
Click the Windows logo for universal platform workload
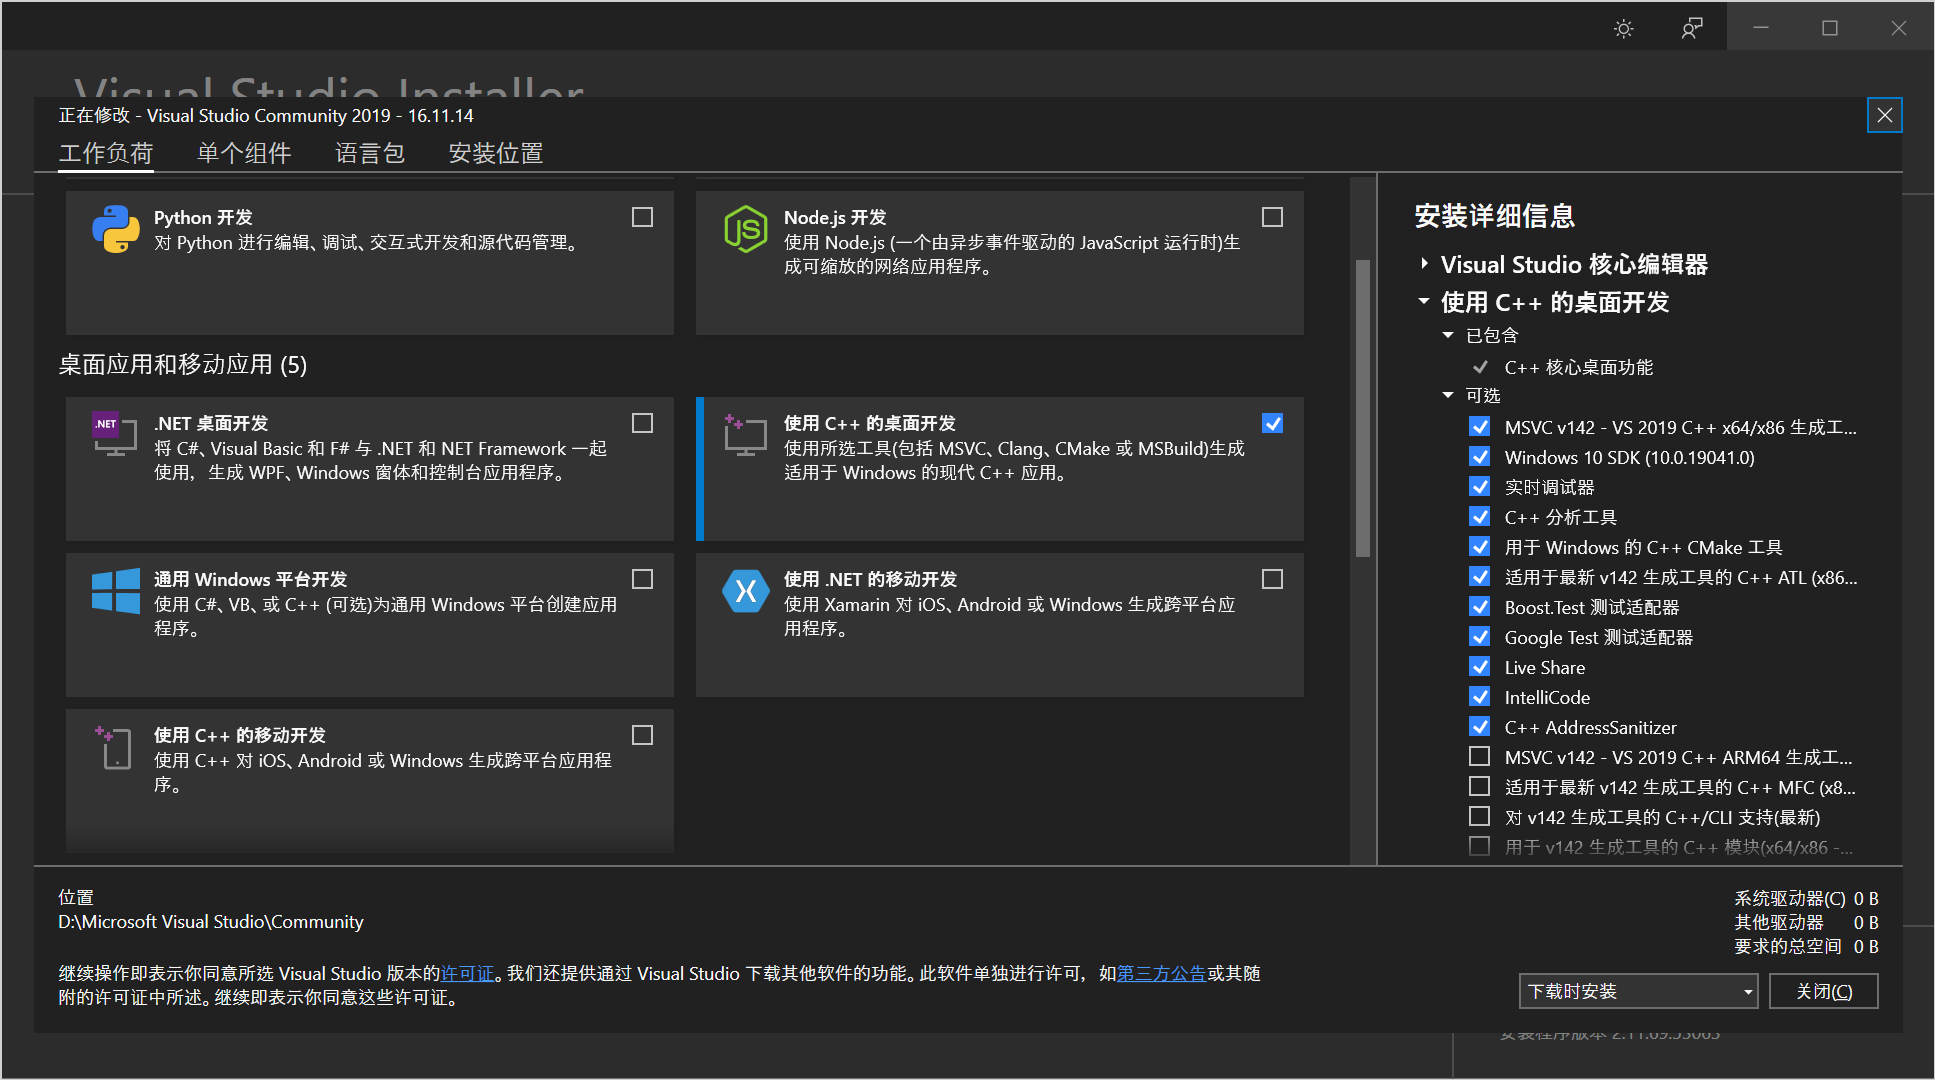(x=116, y=590)
